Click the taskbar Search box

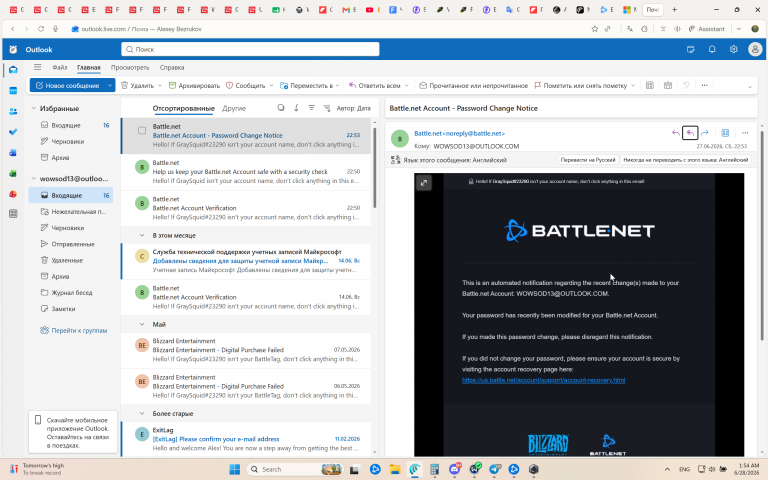(x=295, y=469)
